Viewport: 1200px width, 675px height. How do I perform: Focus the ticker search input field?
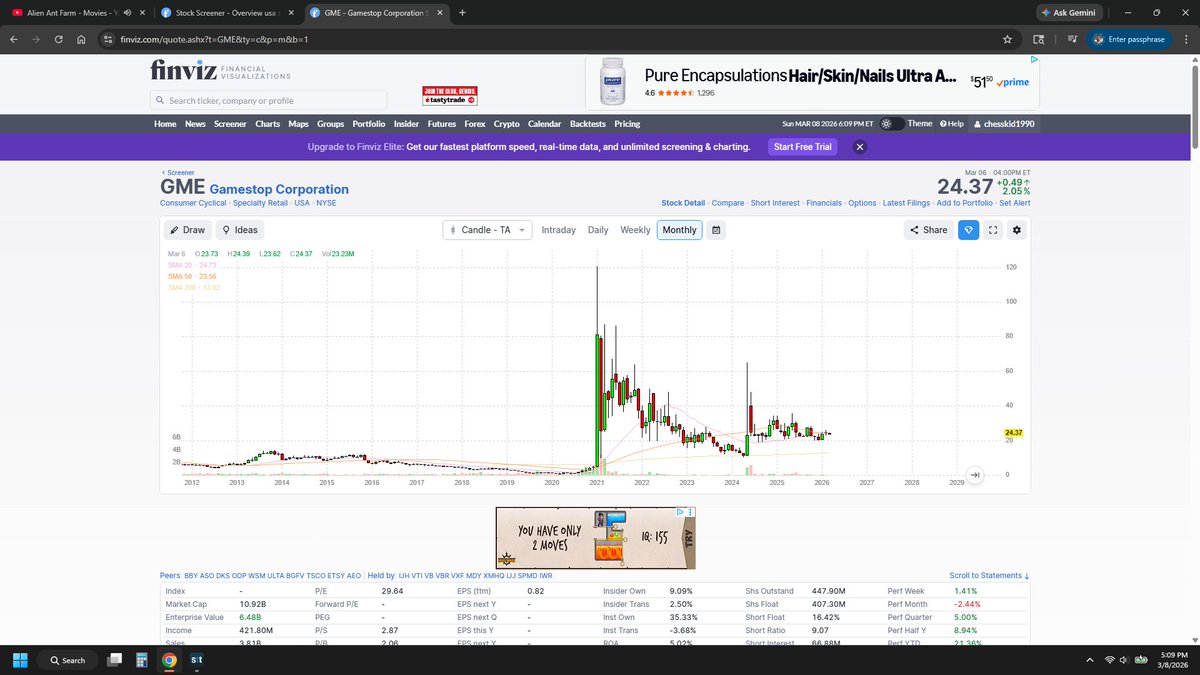(x=268, y=100)
